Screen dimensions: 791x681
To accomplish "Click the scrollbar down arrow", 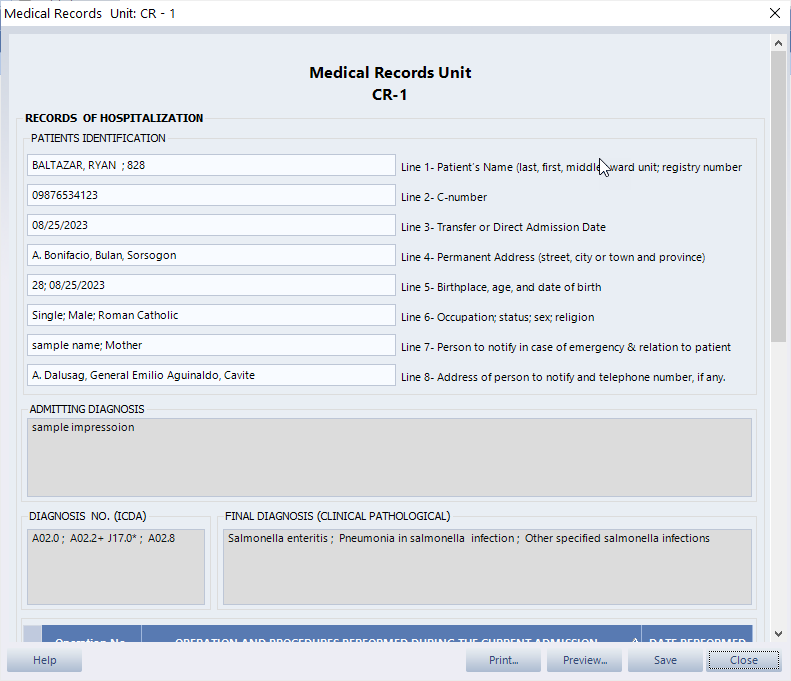I will click(x=778, y=633).
